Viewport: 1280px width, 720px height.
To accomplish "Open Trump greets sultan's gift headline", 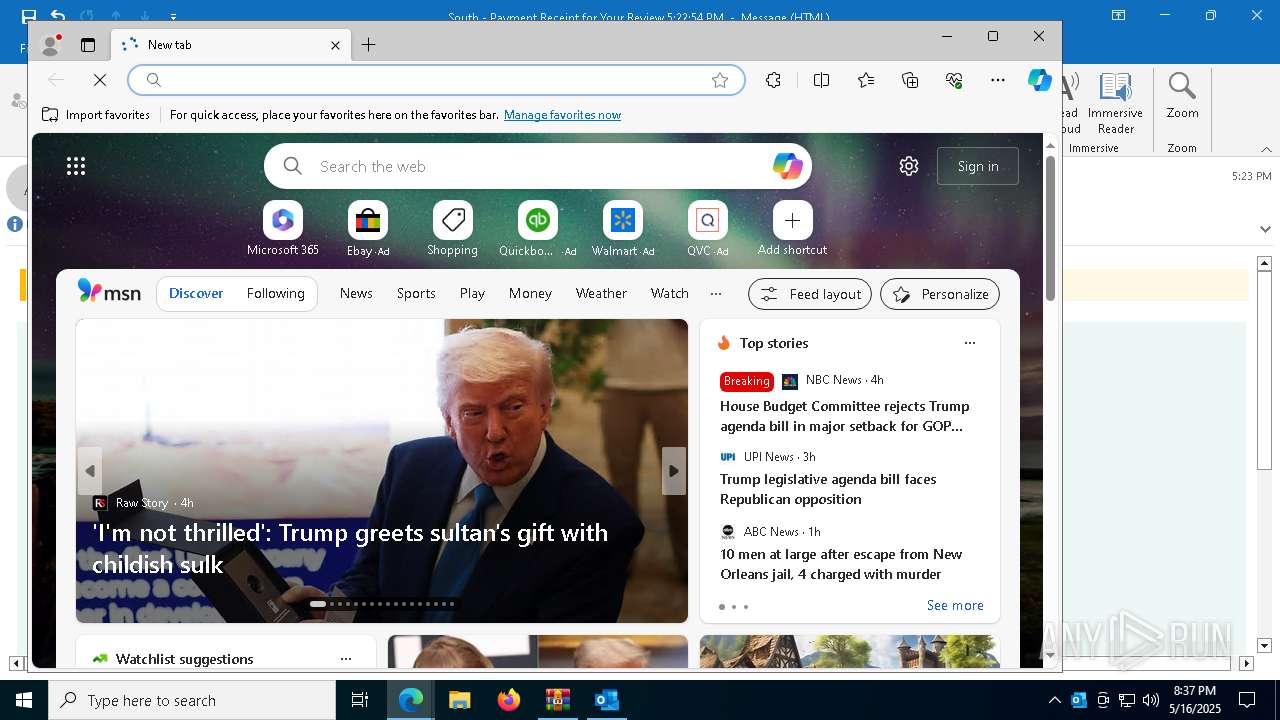I will (350, 548).
